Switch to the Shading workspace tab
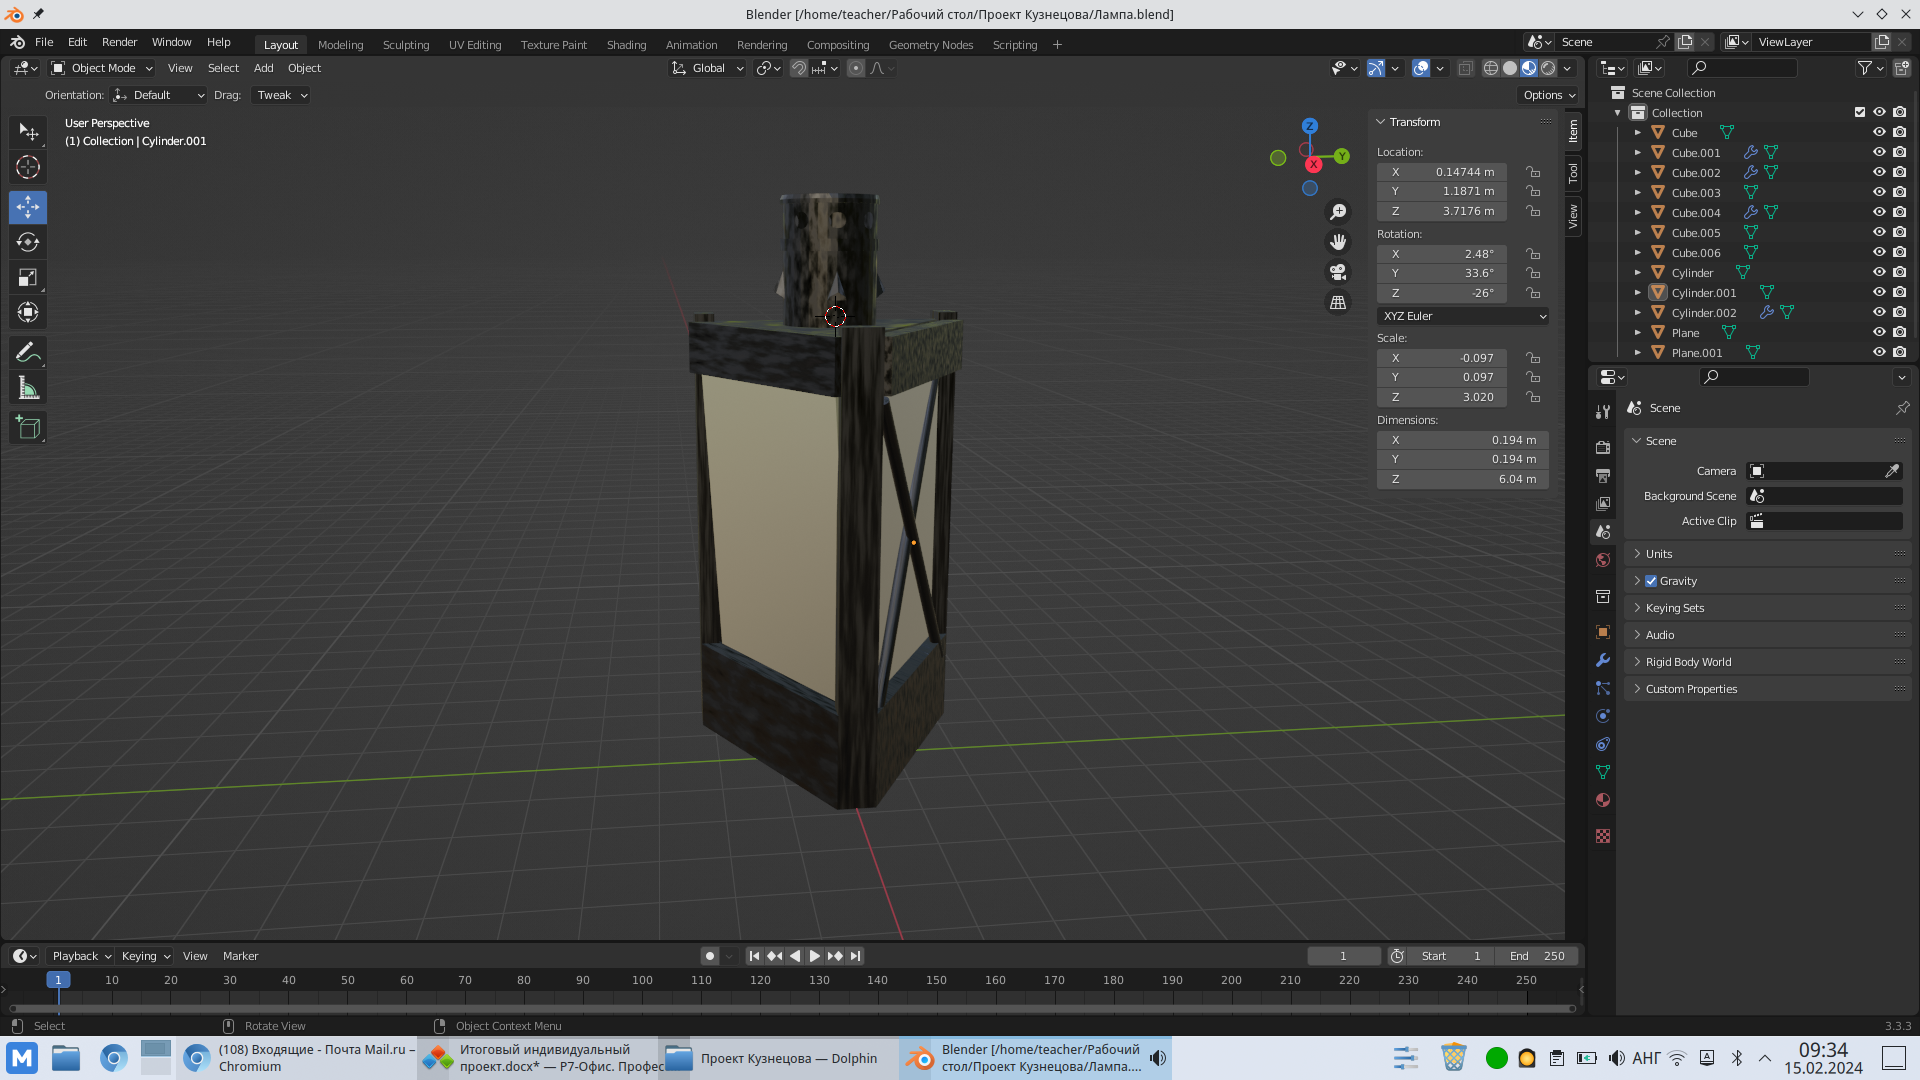Screen dimensions: 1920x1080 click(x=626, y=45)
